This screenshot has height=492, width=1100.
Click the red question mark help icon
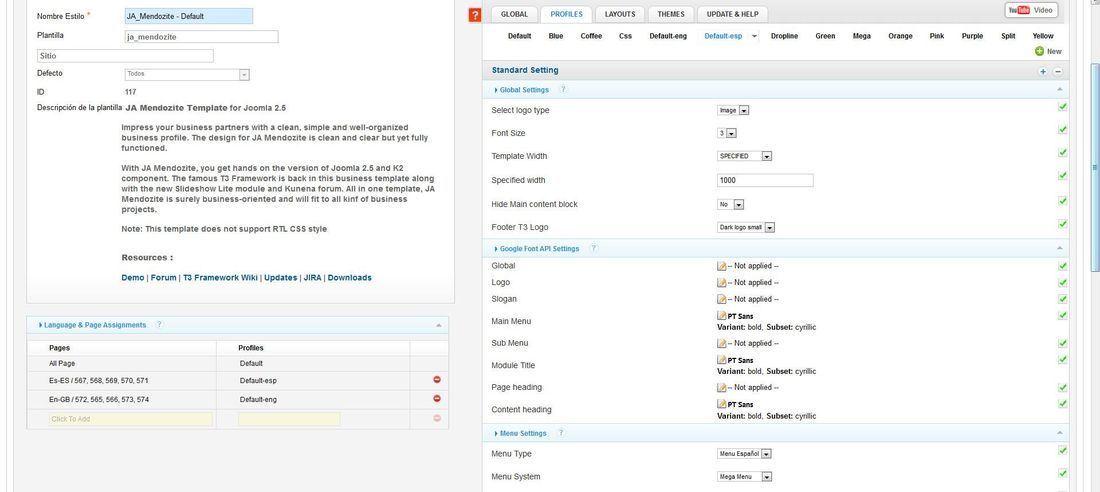point(475,15)
